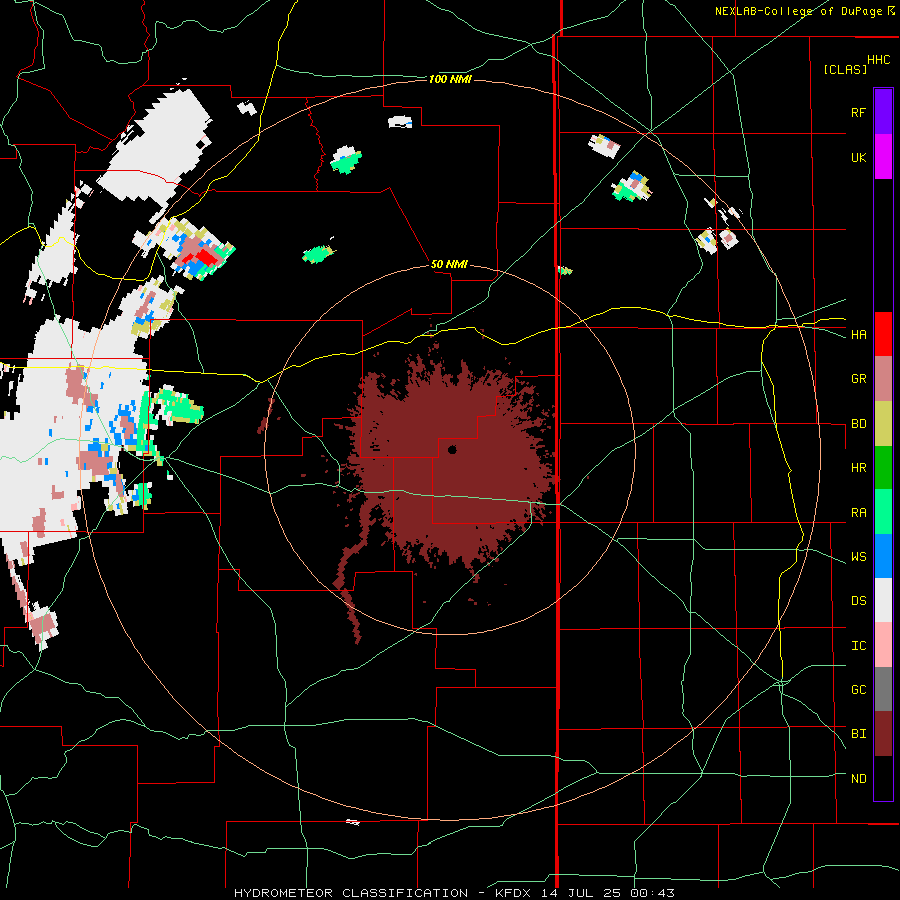
Task: Pick the HR dark green legend block
Action: (x=883, y=468)
